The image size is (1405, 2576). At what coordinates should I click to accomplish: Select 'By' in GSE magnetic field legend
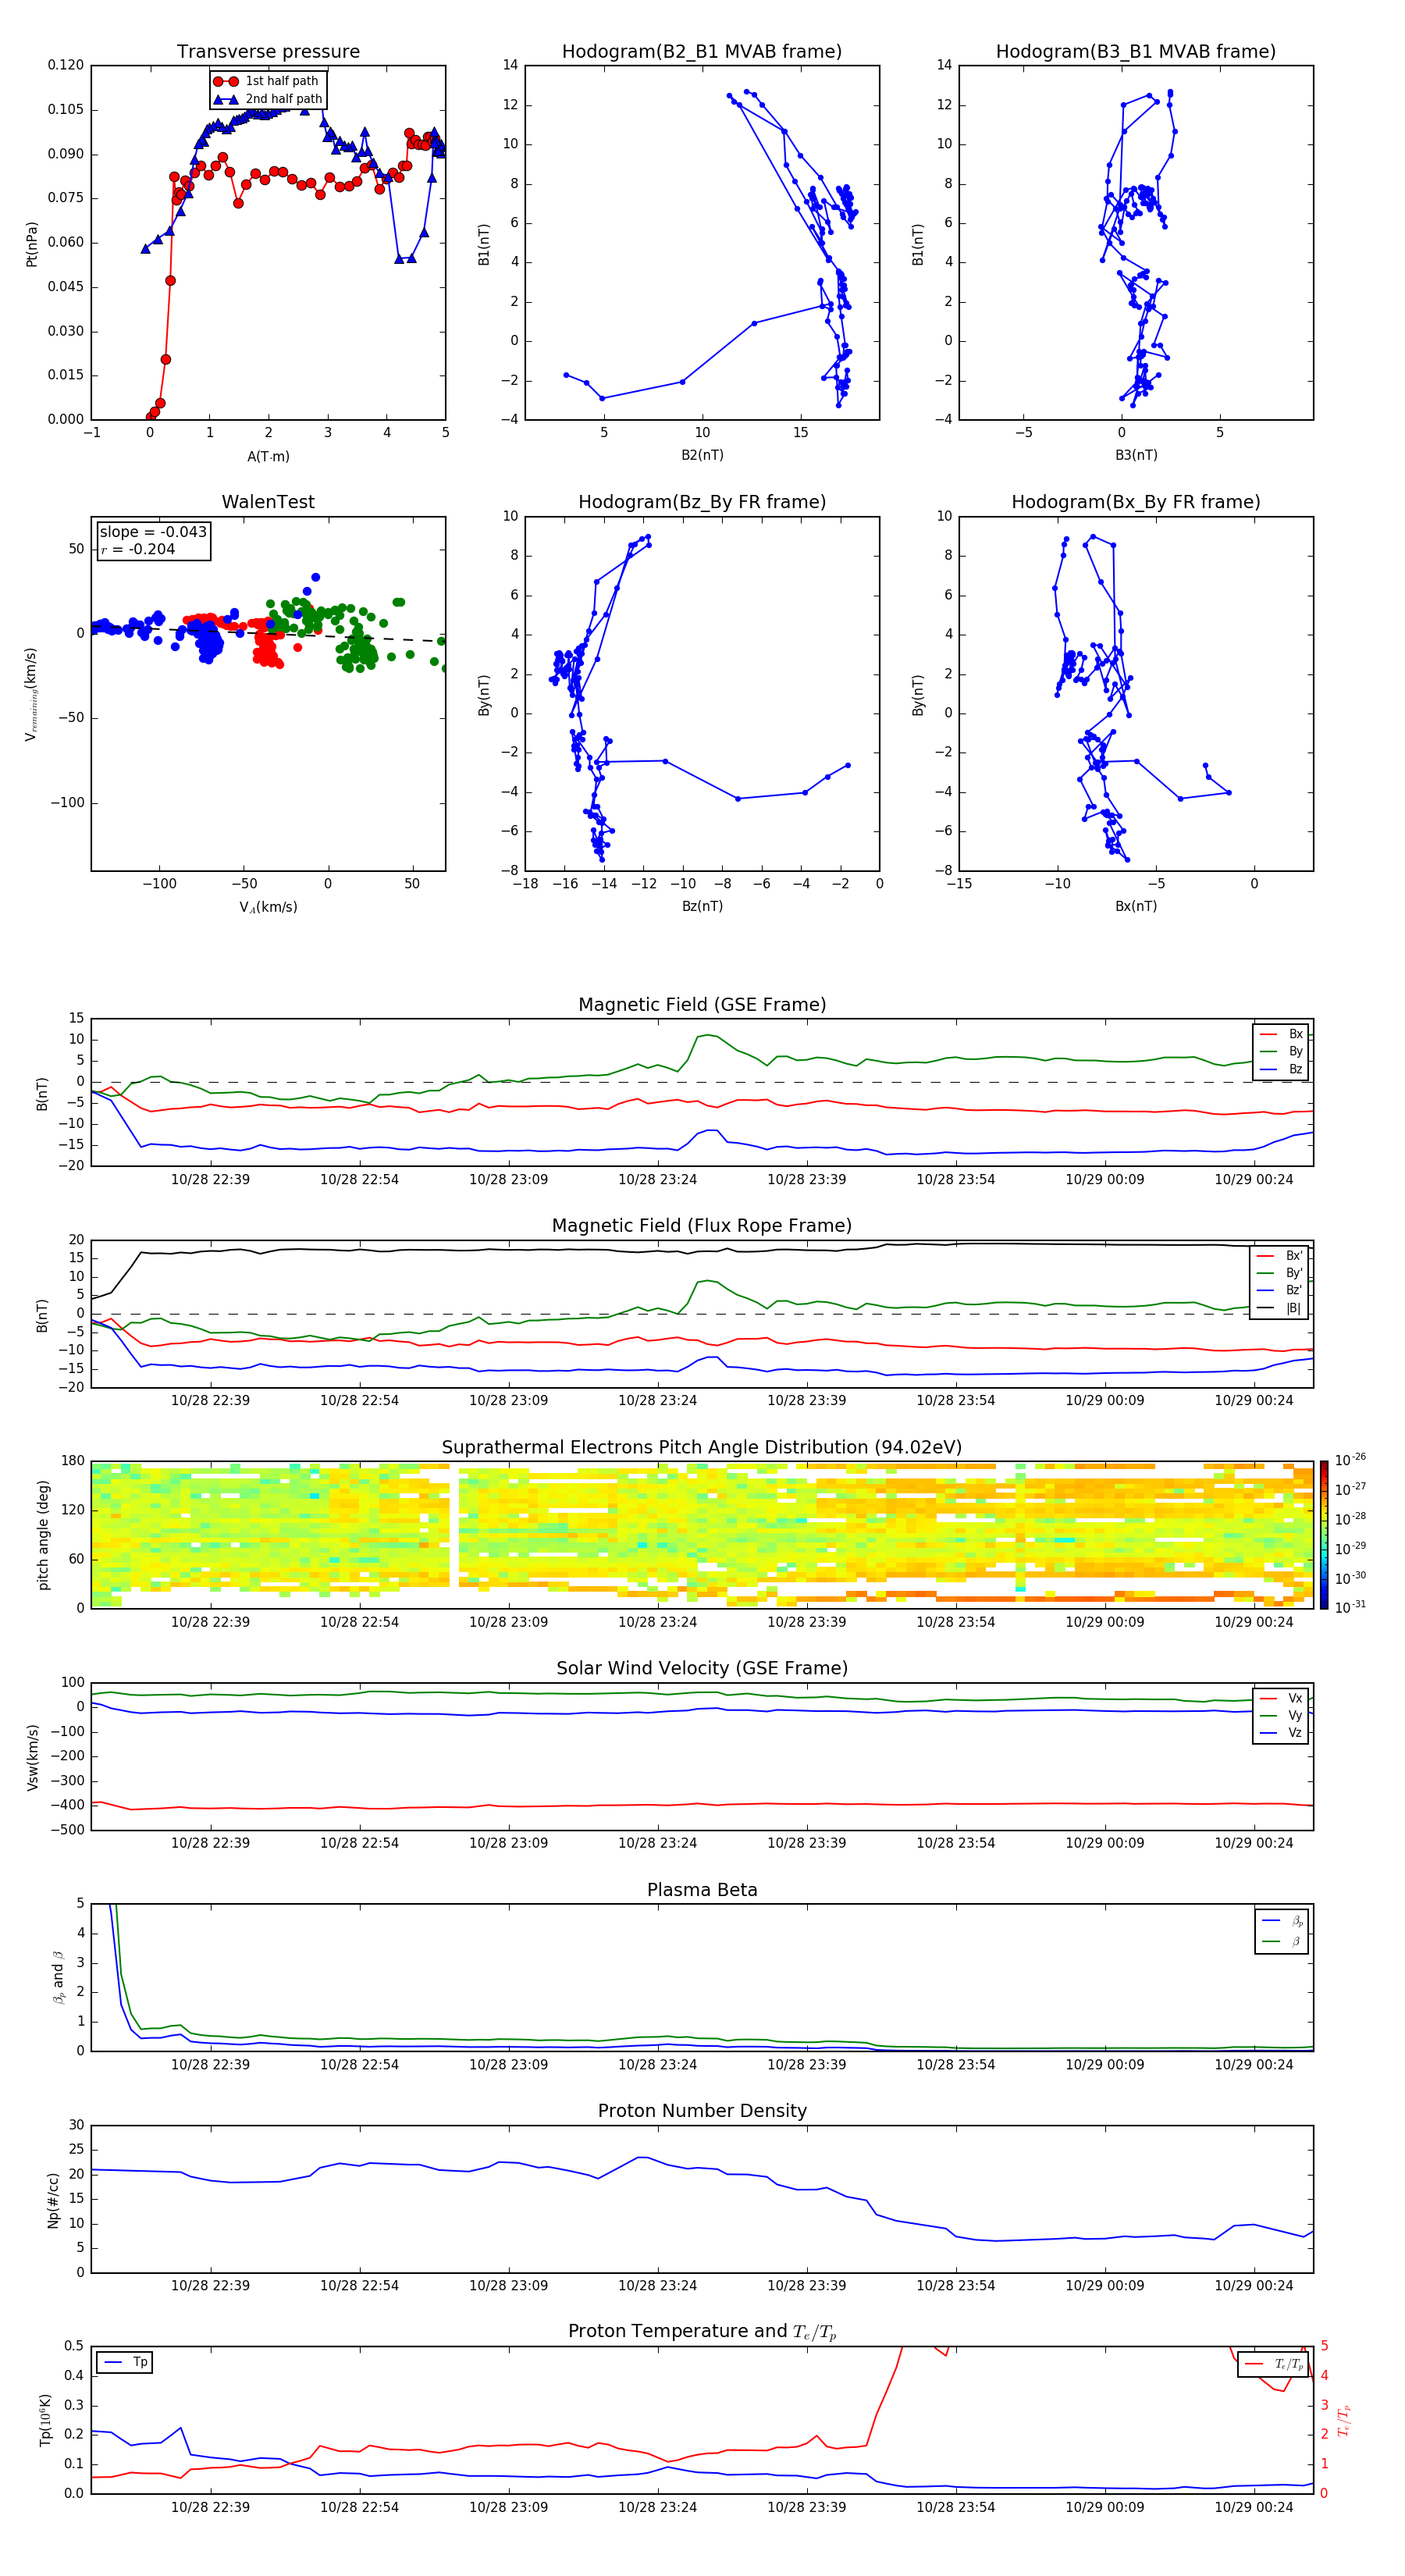pos(1281,1051)
